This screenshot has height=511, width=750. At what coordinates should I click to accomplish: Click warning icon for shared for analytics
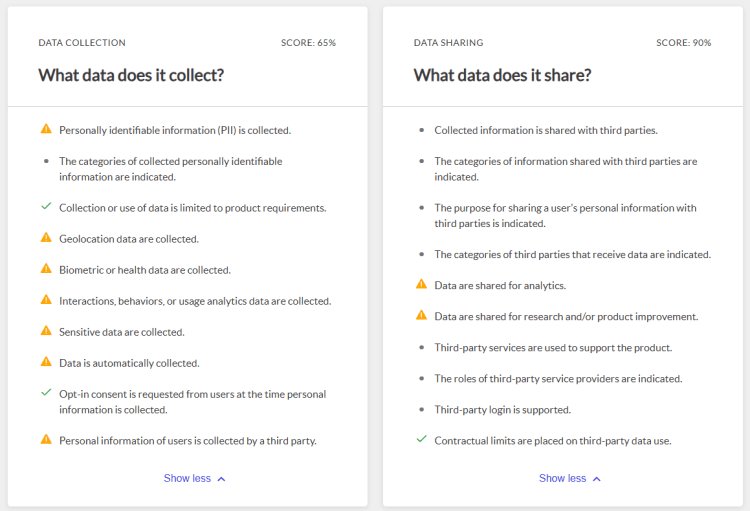tap(421, 285)
